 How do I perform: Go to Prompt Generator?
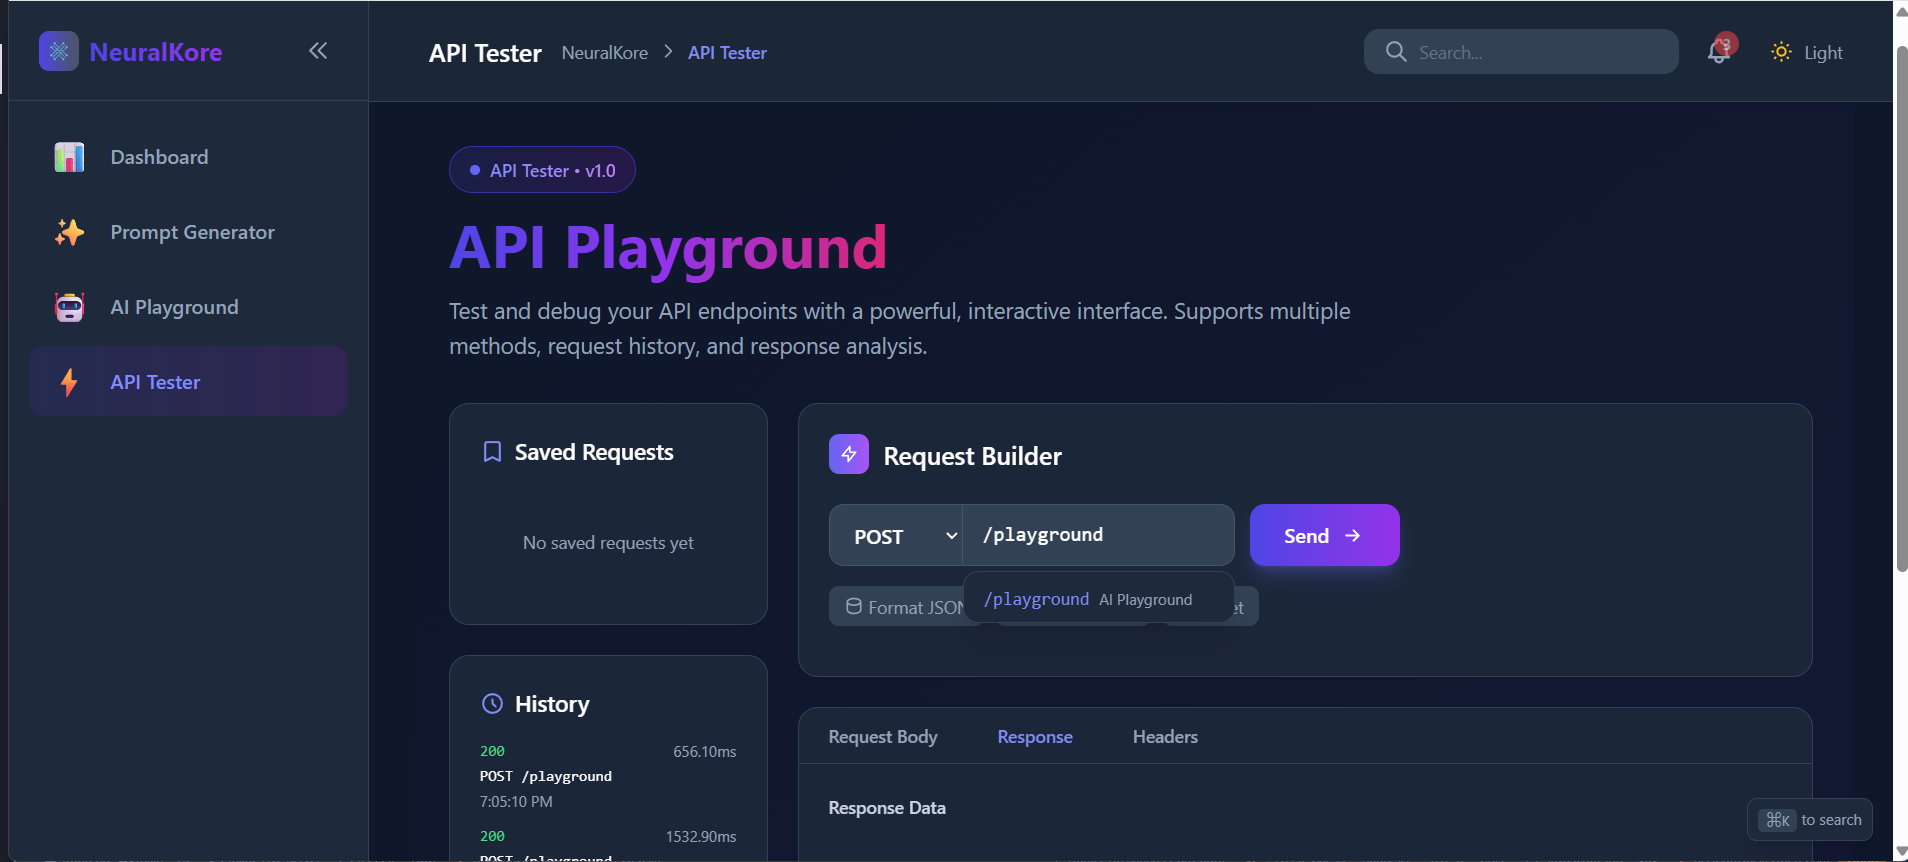pyautogui.click(x=188, y=232)
